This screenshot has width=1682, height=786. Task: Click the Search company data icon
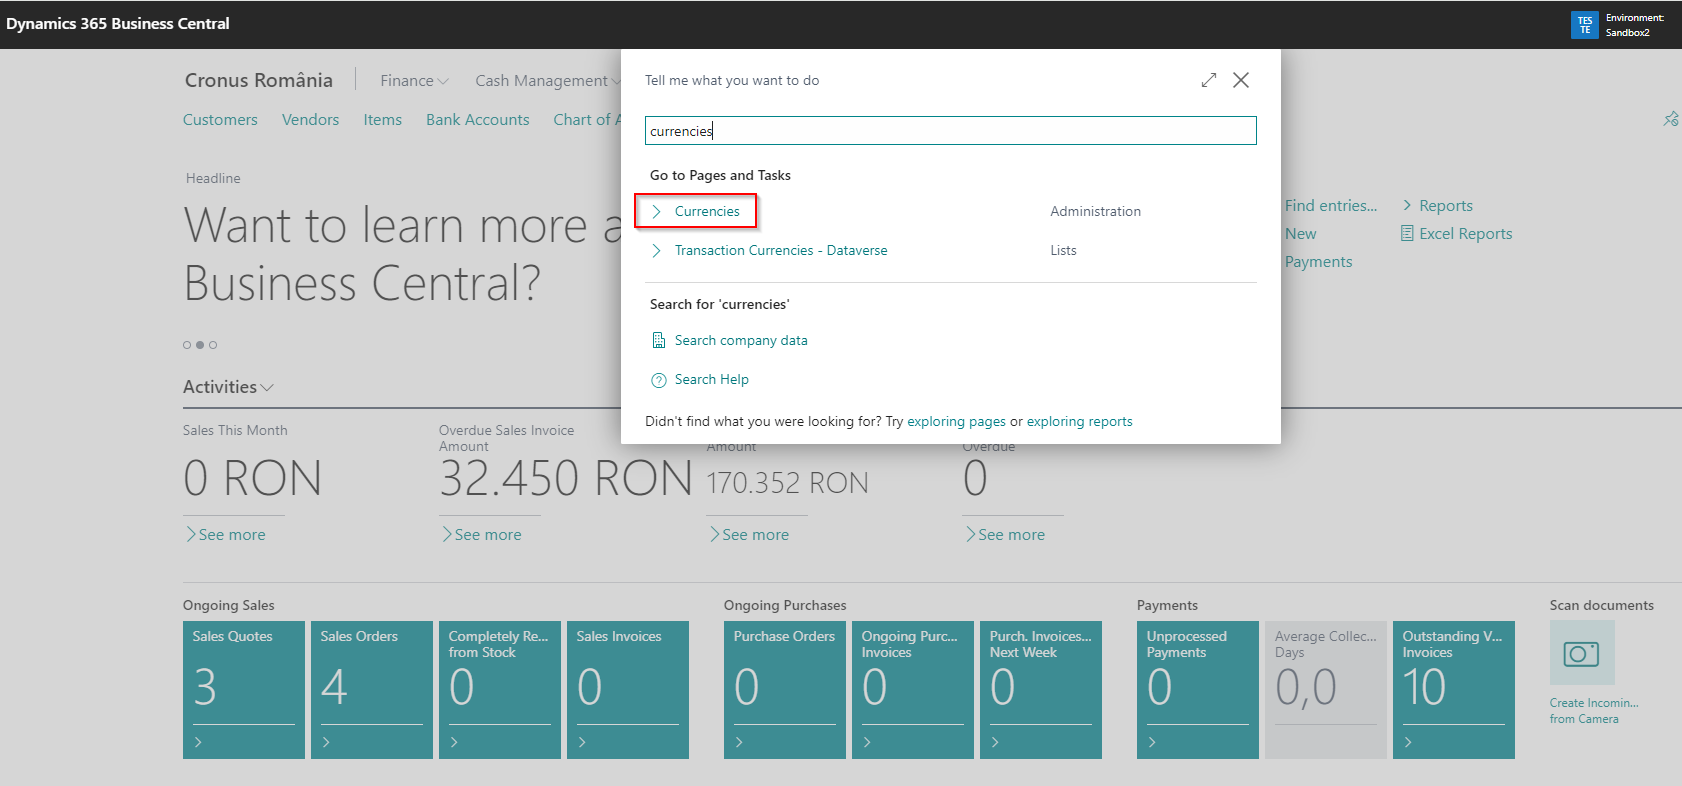point(659,341)
